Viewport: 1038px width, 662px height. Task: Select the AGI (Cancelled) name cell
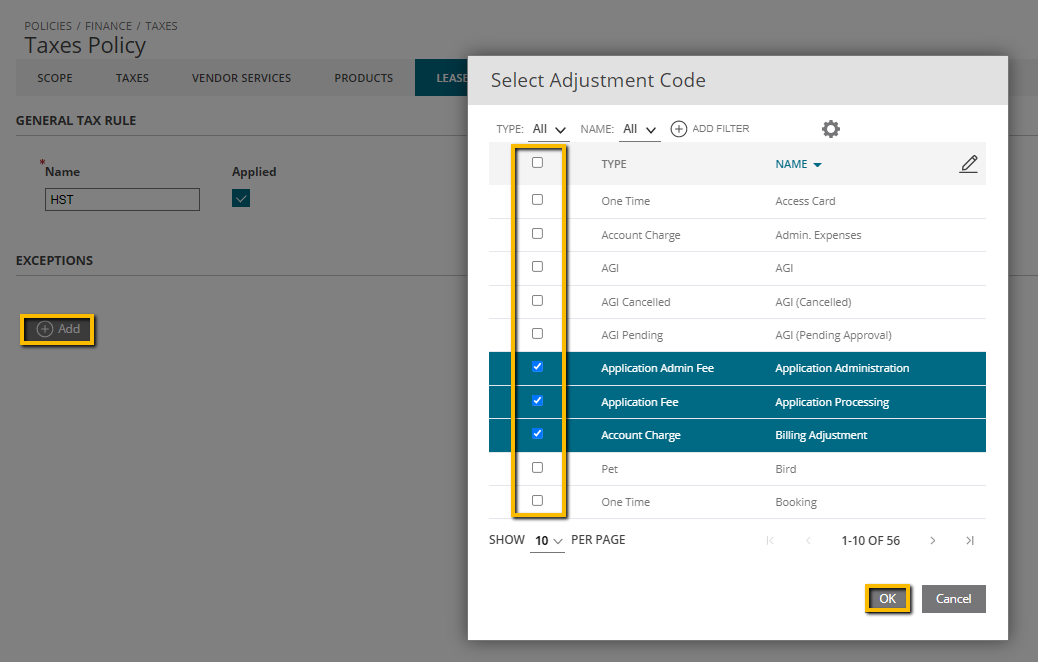[813, 302]
